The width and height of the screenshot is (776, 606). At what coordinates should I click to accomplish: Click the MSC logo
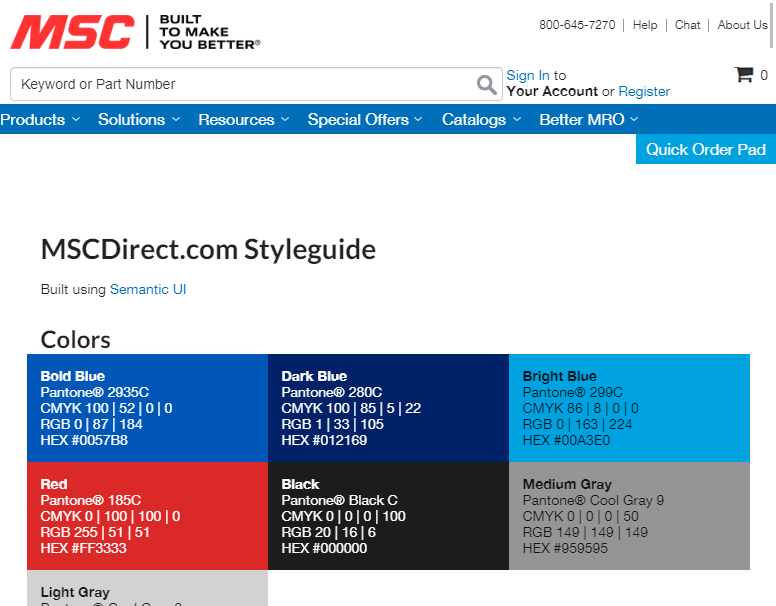pyautogui.click(x=72, y=32)
